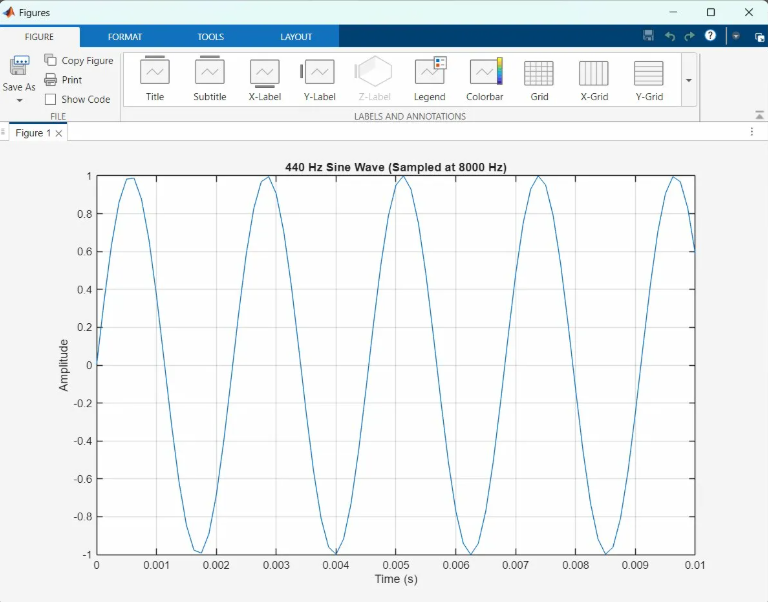Click the Amplitude y-axis label
The image size is (768, 602).
[x=64, y=365]
